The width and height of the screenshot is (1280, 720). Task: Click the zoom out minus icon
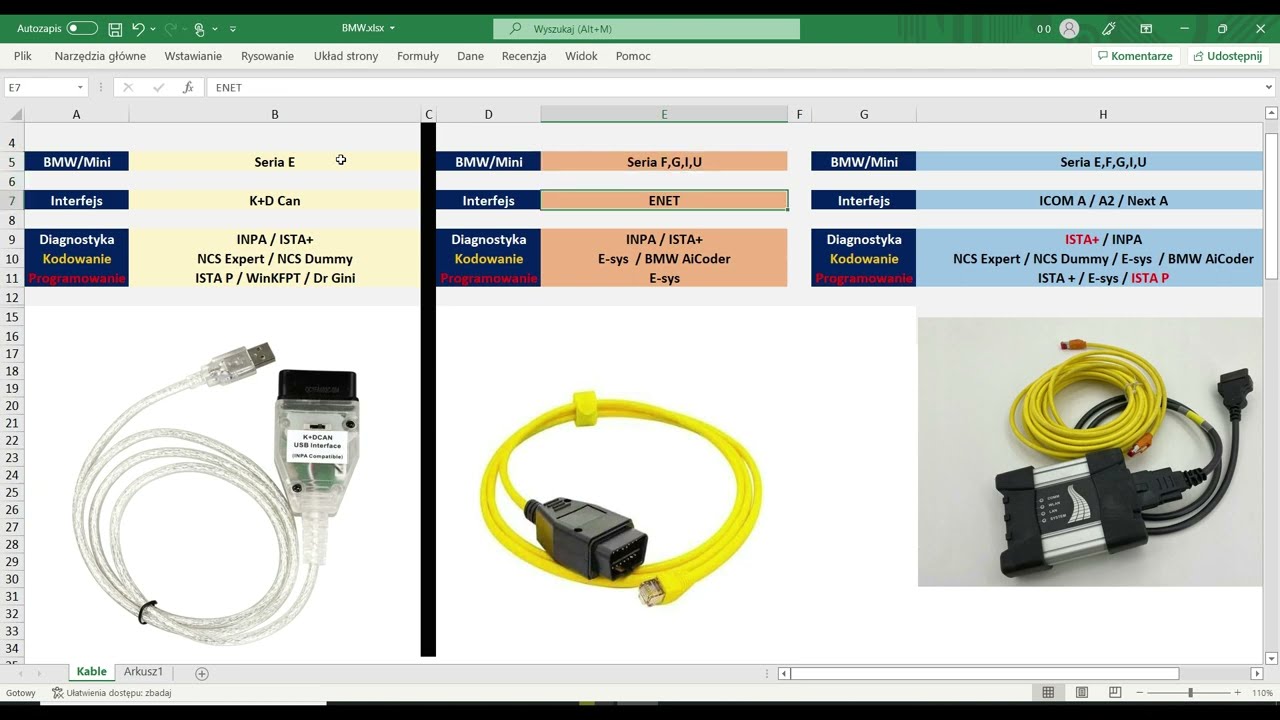click(1141, 693)
